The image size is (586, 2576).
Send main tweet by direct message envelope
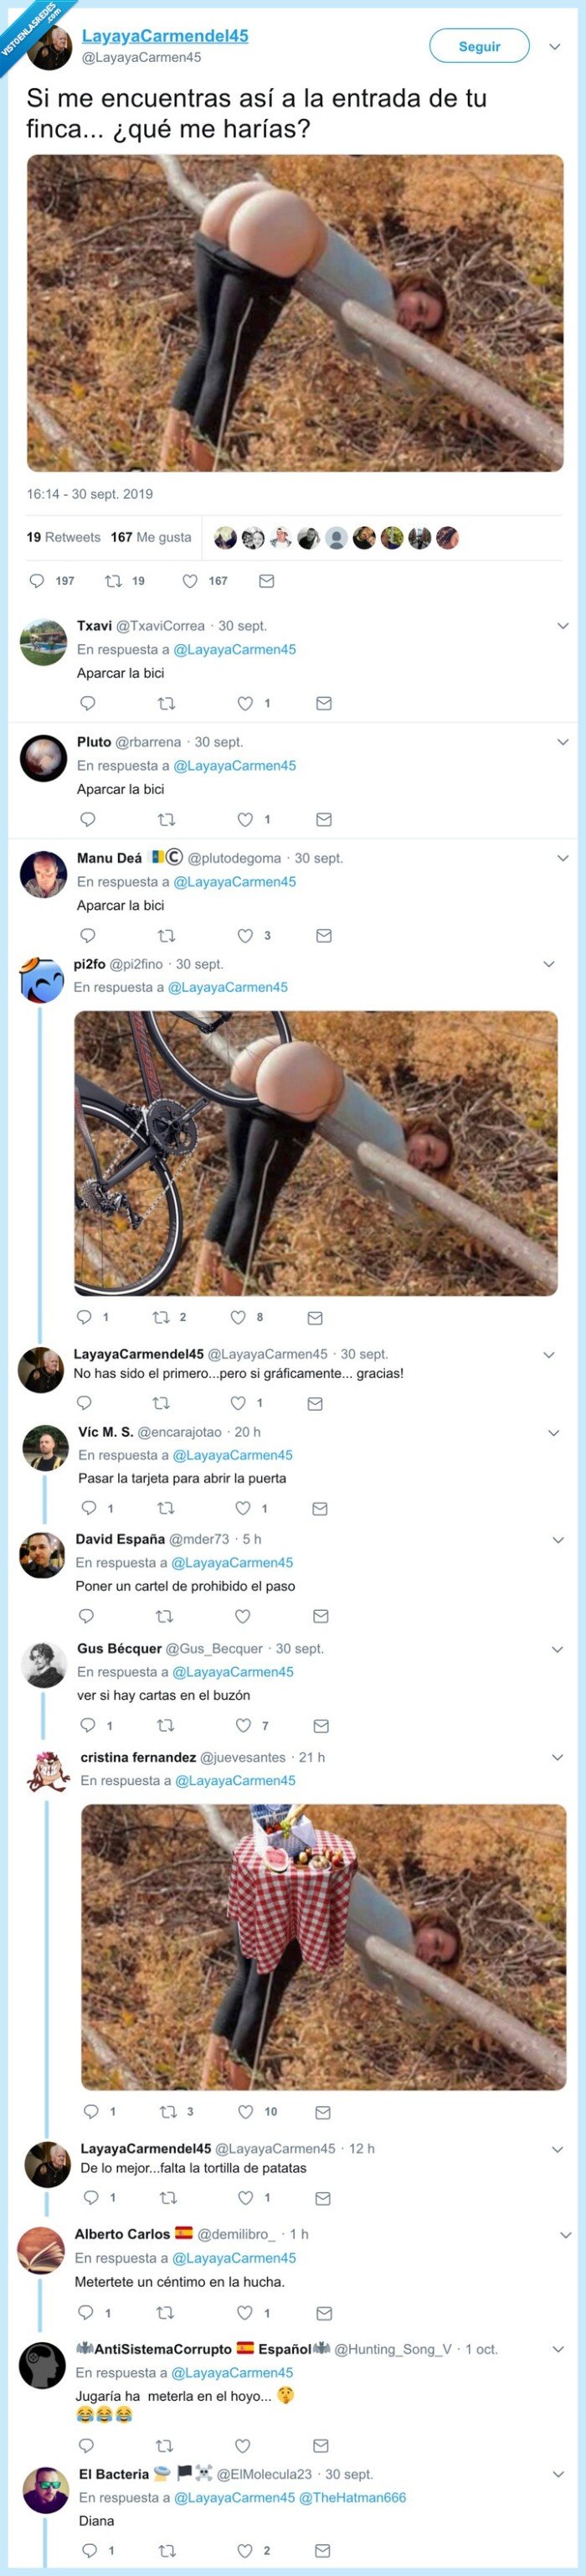click(266, 581)
